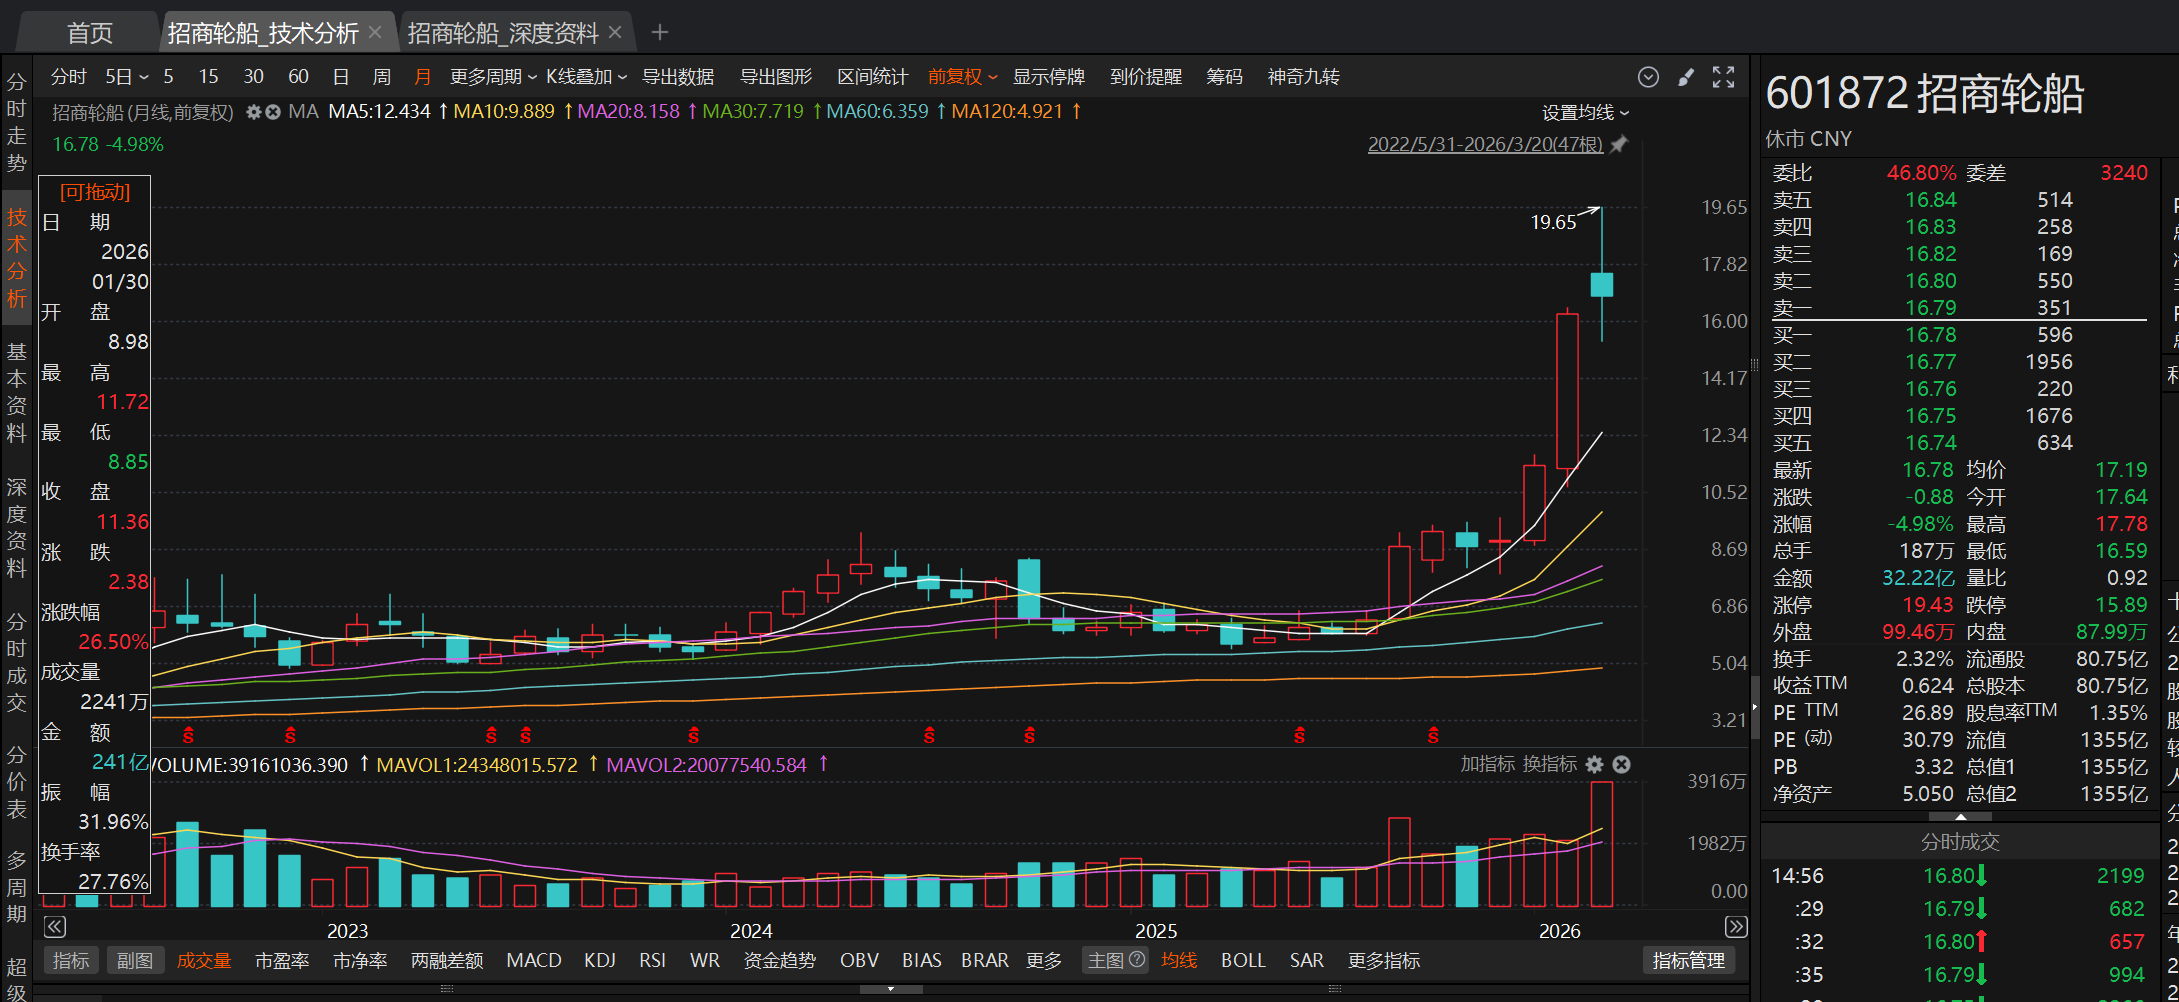Click the 导出数据 button
The width and height of the screenshot is (2179, 1002).
(677, 77)
